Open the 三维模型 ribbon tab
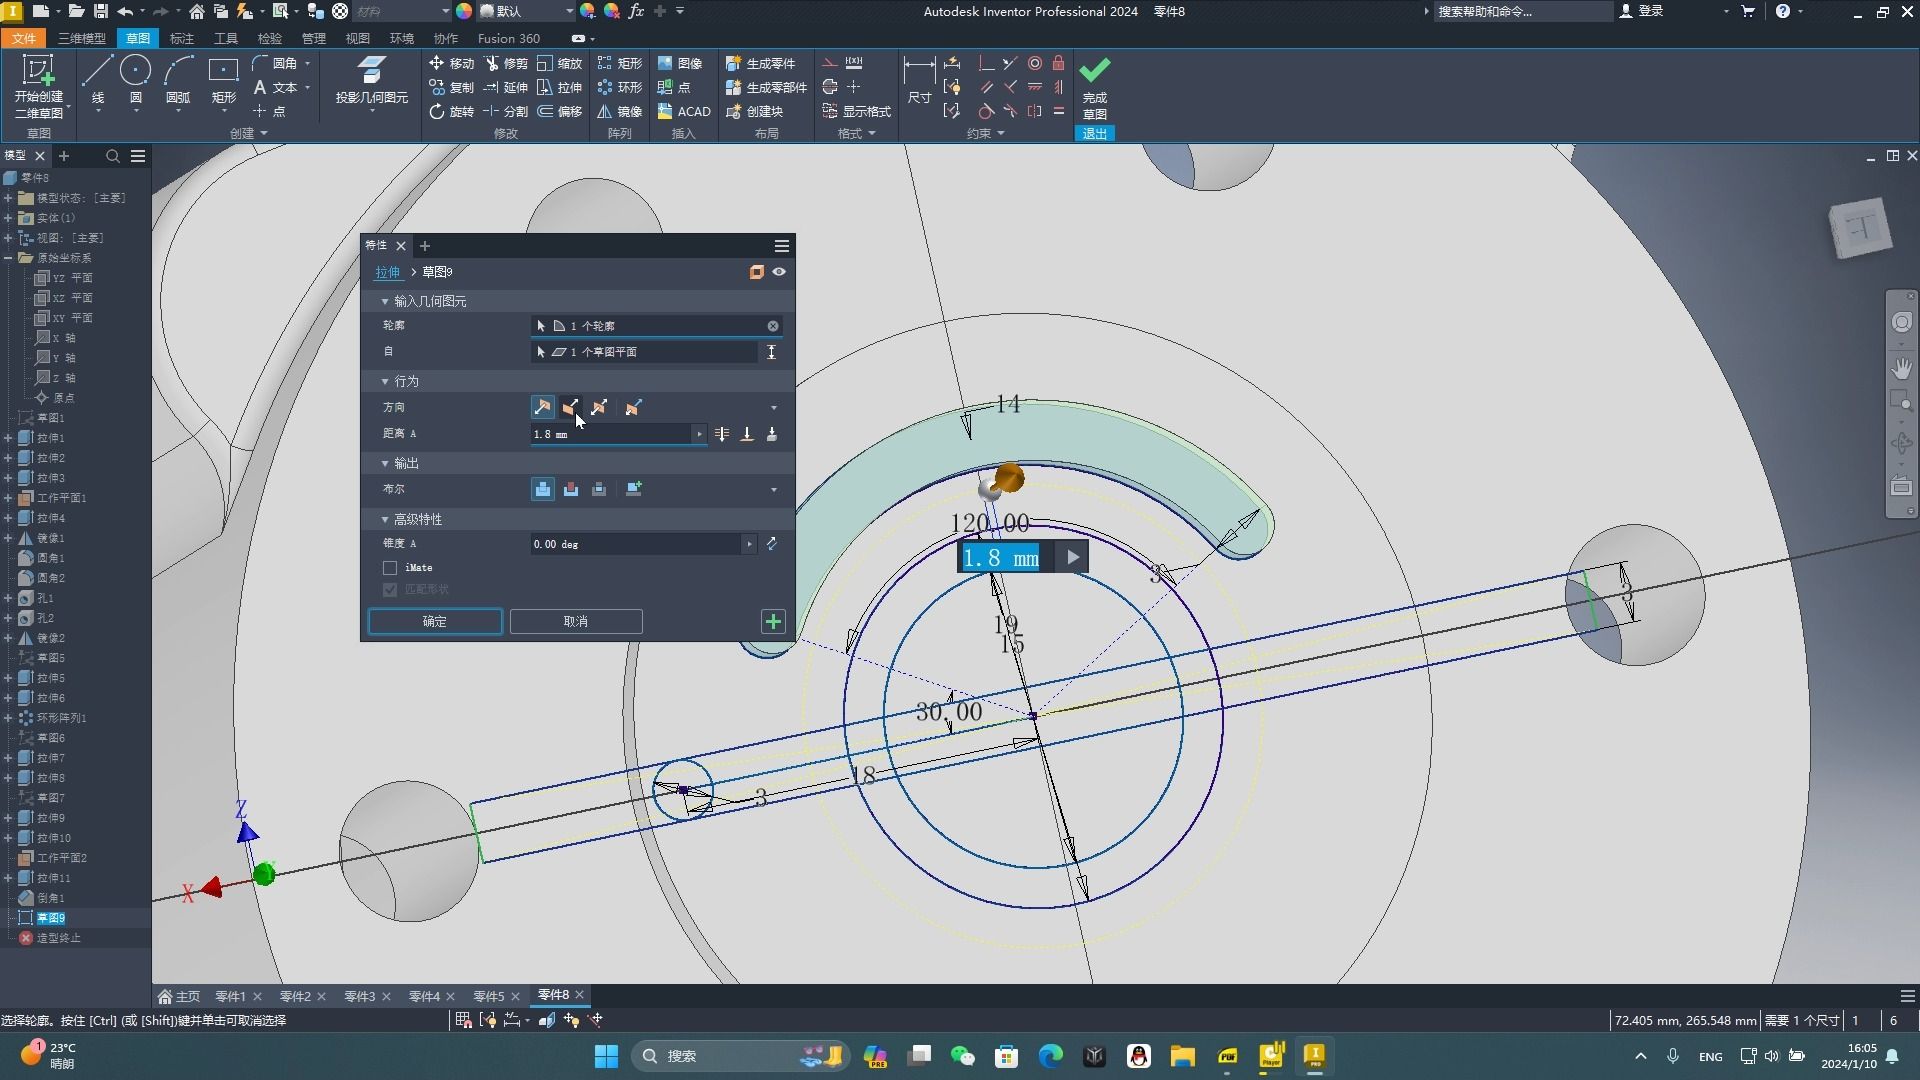The width and height of the screenshot is (1920, 1080). tap(82, 38)
